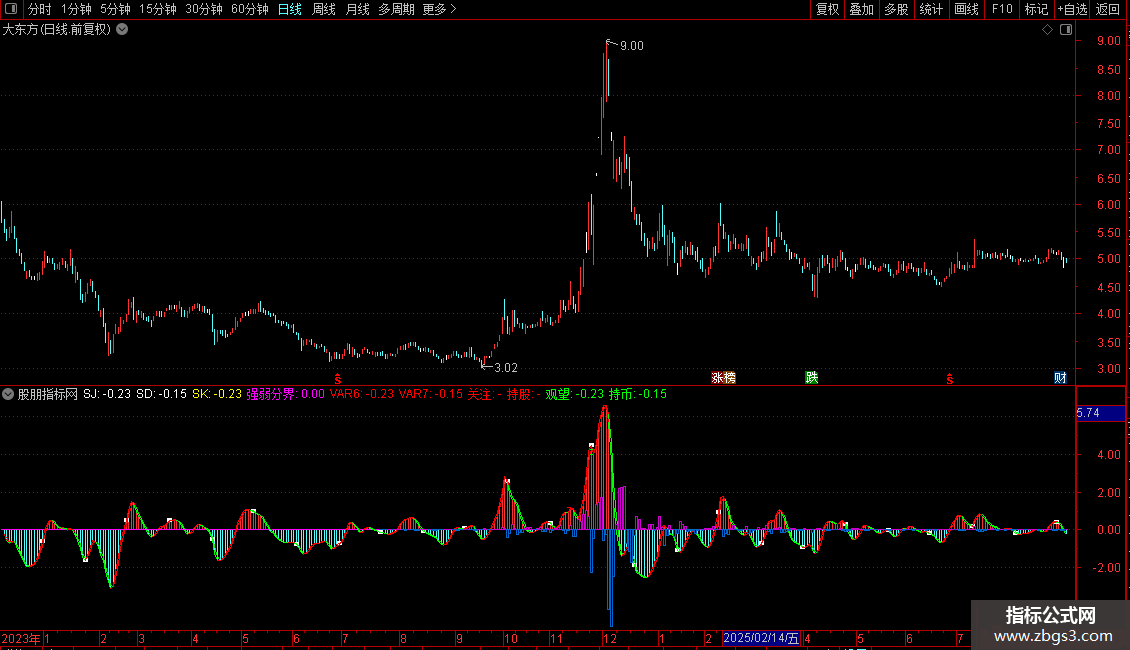
Task: Click the 强弱分界: 0.00 label
Action: 285,394
